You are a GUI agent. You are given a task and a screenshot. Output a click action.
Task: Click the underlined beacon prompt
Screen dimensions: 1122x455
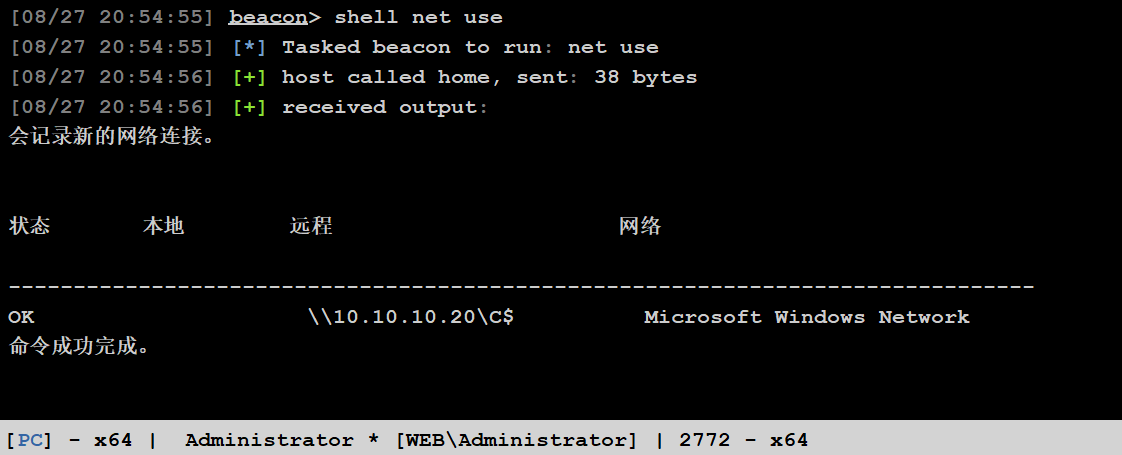(267, 17)
